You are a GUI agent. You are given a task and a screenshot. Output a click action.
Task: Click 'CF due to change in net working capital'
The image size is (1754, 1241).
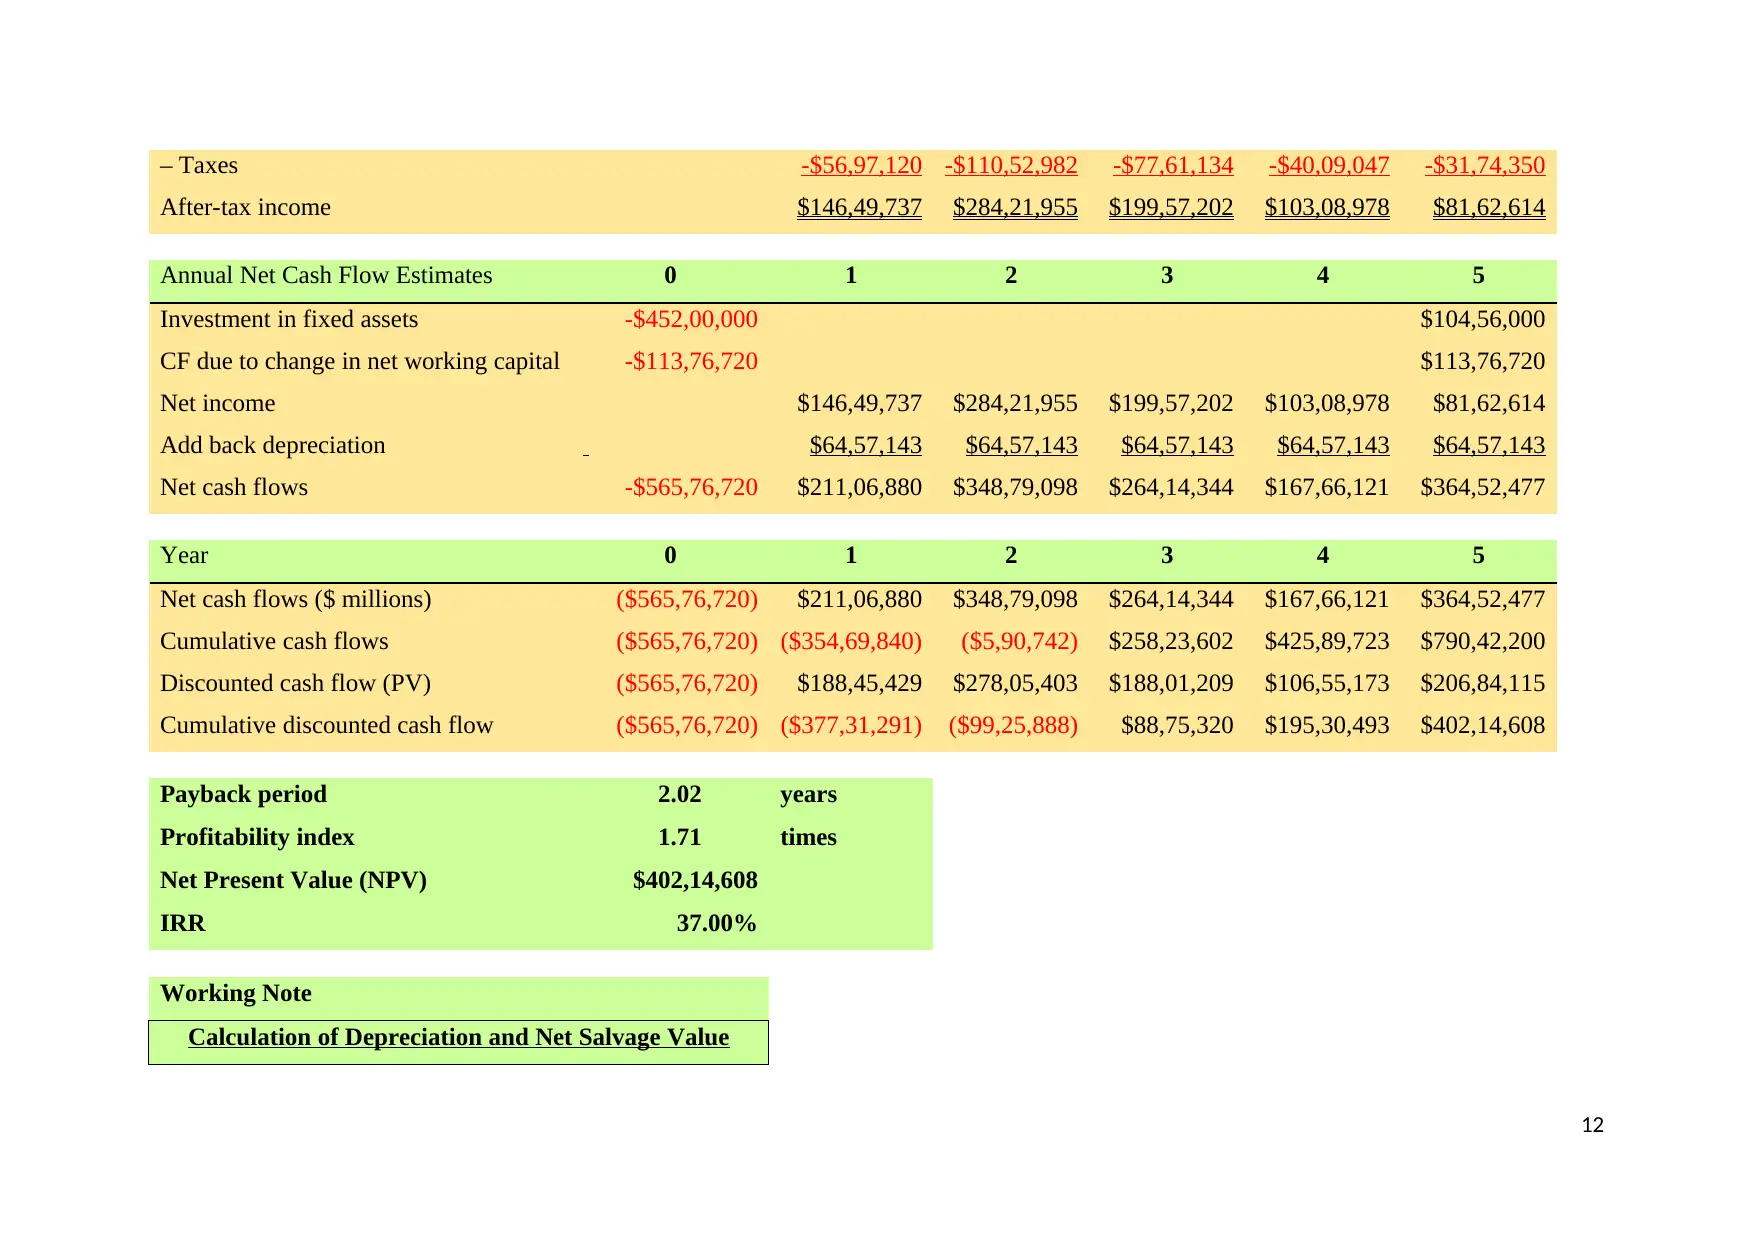[360, 362]
